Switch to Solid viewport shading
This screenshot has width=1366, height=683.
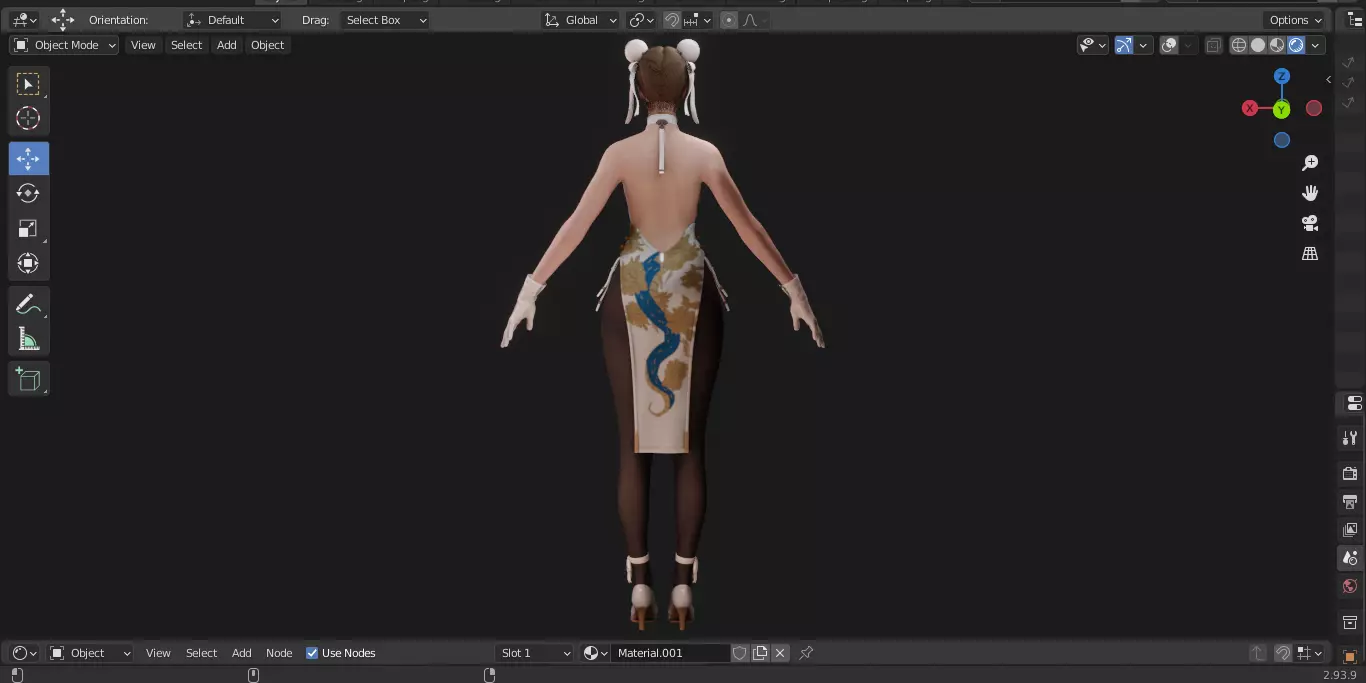point(1258,45)
